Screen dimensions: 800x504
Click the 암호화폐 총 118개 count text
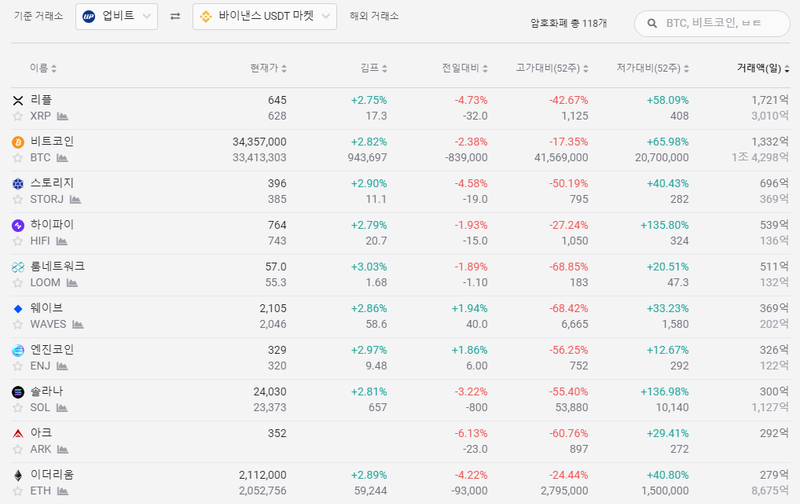click(568, 23)
